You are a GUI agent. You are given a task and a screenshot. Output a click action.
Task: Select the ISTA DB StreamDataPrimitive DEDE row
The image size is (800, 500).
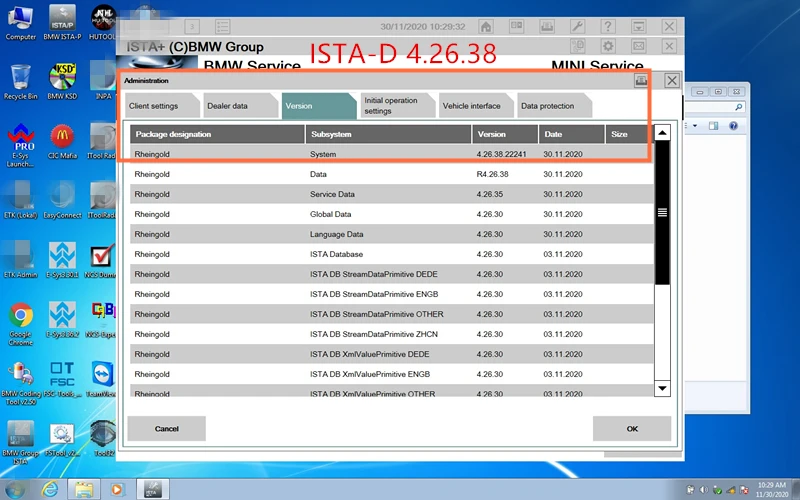(x=392, y=274)
